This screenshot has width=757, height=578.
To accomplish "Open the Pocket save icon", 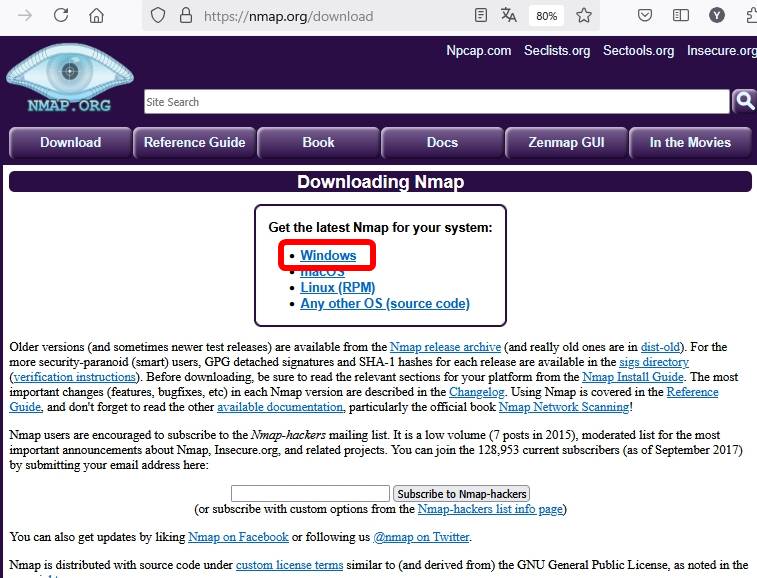I will click(645, 15).
